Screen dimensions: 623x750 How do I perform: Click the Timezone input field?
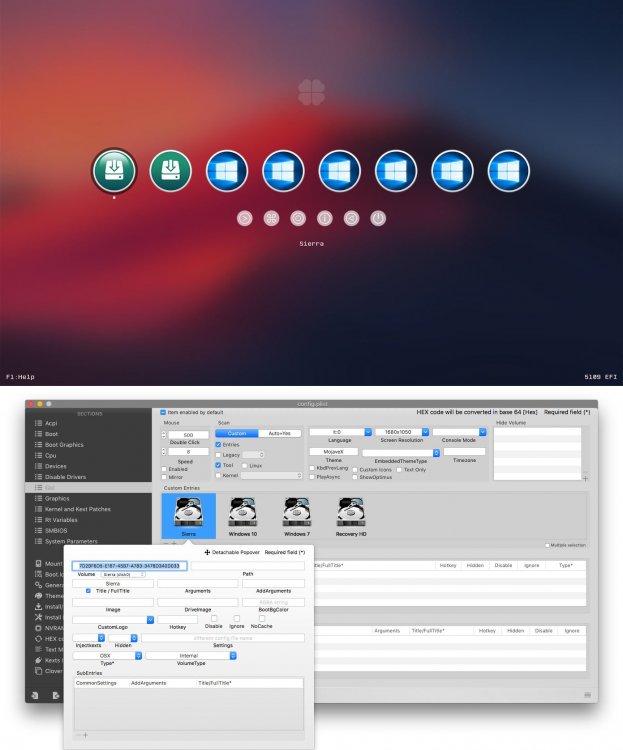coord(464,452)
